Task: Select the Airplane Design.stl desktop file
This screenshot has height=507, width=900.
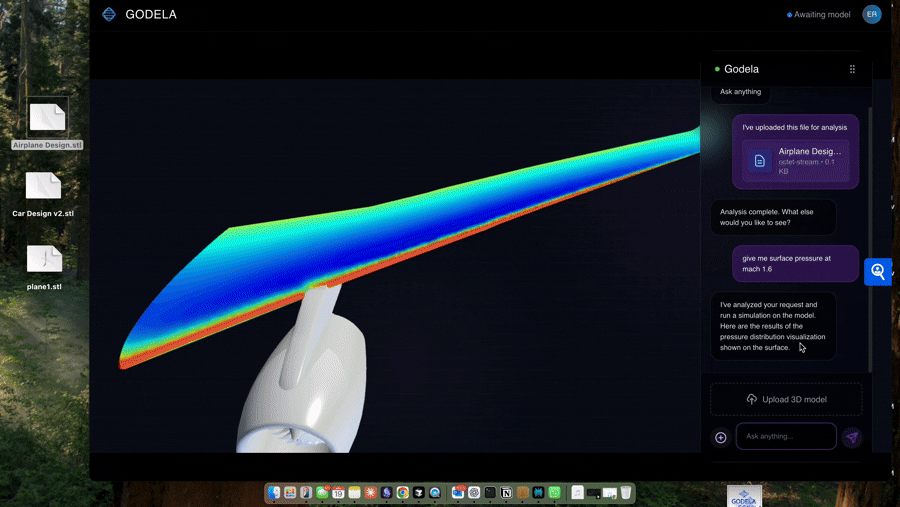Action: pyautogui.click(x=47, y=118)
